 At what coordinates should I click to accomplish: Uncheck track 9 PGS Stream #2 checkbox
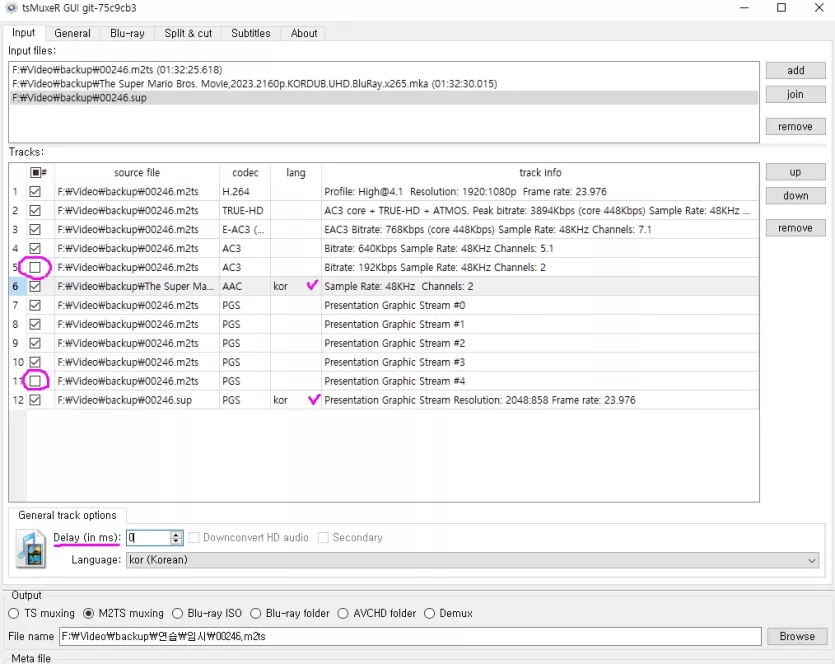click(35, 343)
